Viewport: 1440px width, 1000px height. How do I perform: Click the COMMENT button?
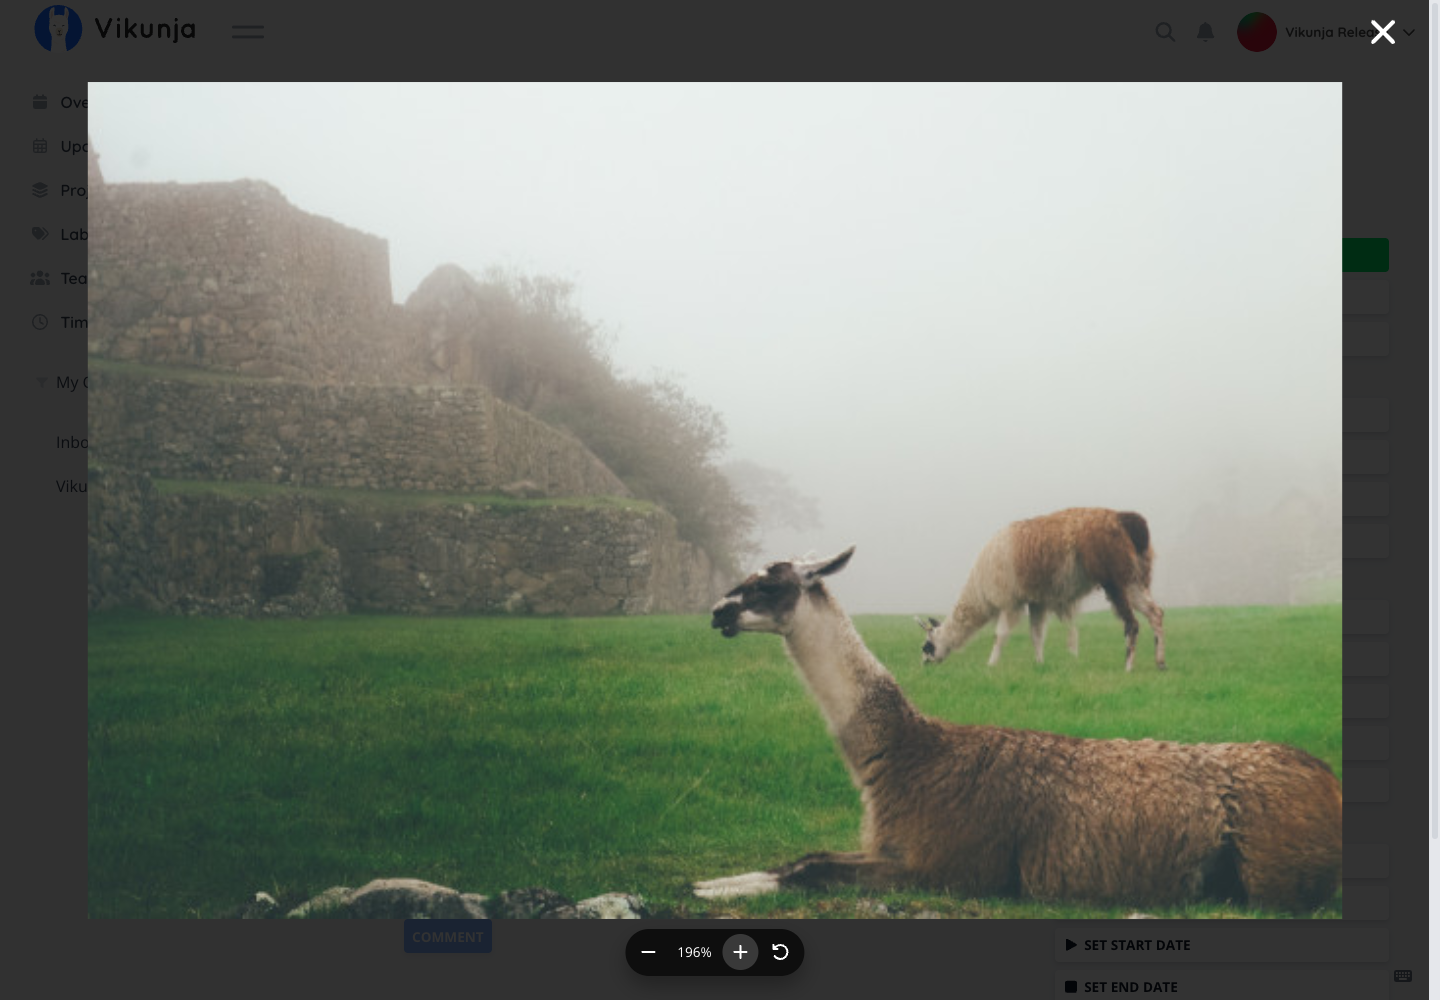coord(448,937)
